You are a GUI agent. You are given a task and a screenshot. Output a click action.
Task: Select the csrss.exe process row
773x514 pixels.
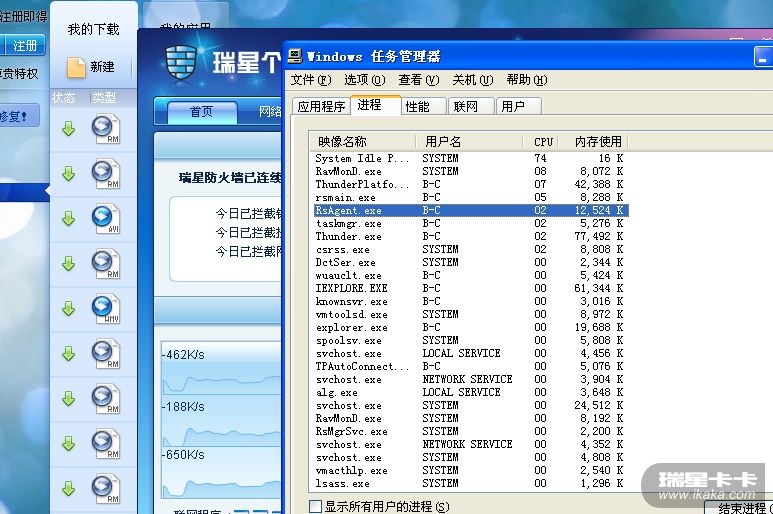471,249
